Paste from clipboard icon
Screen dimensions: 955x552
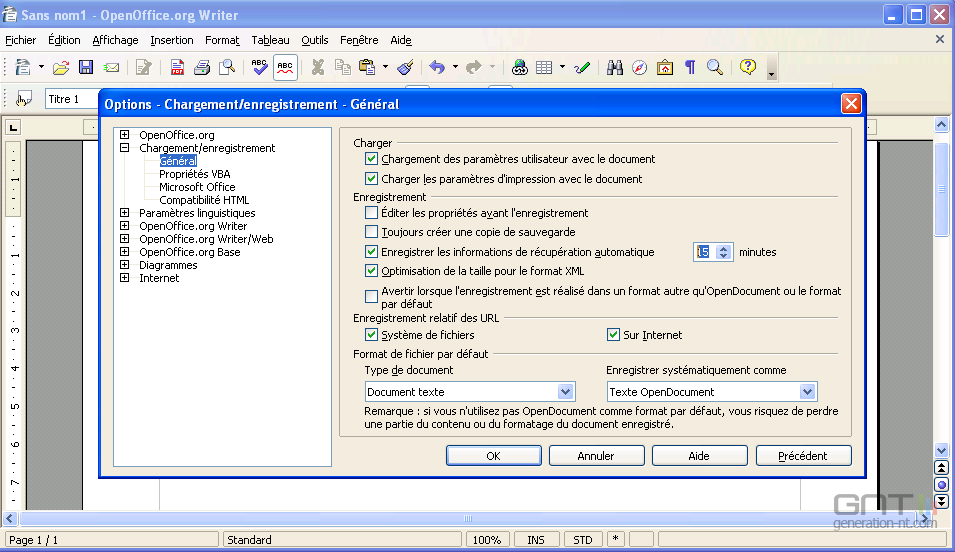click(x=367, y=67)
